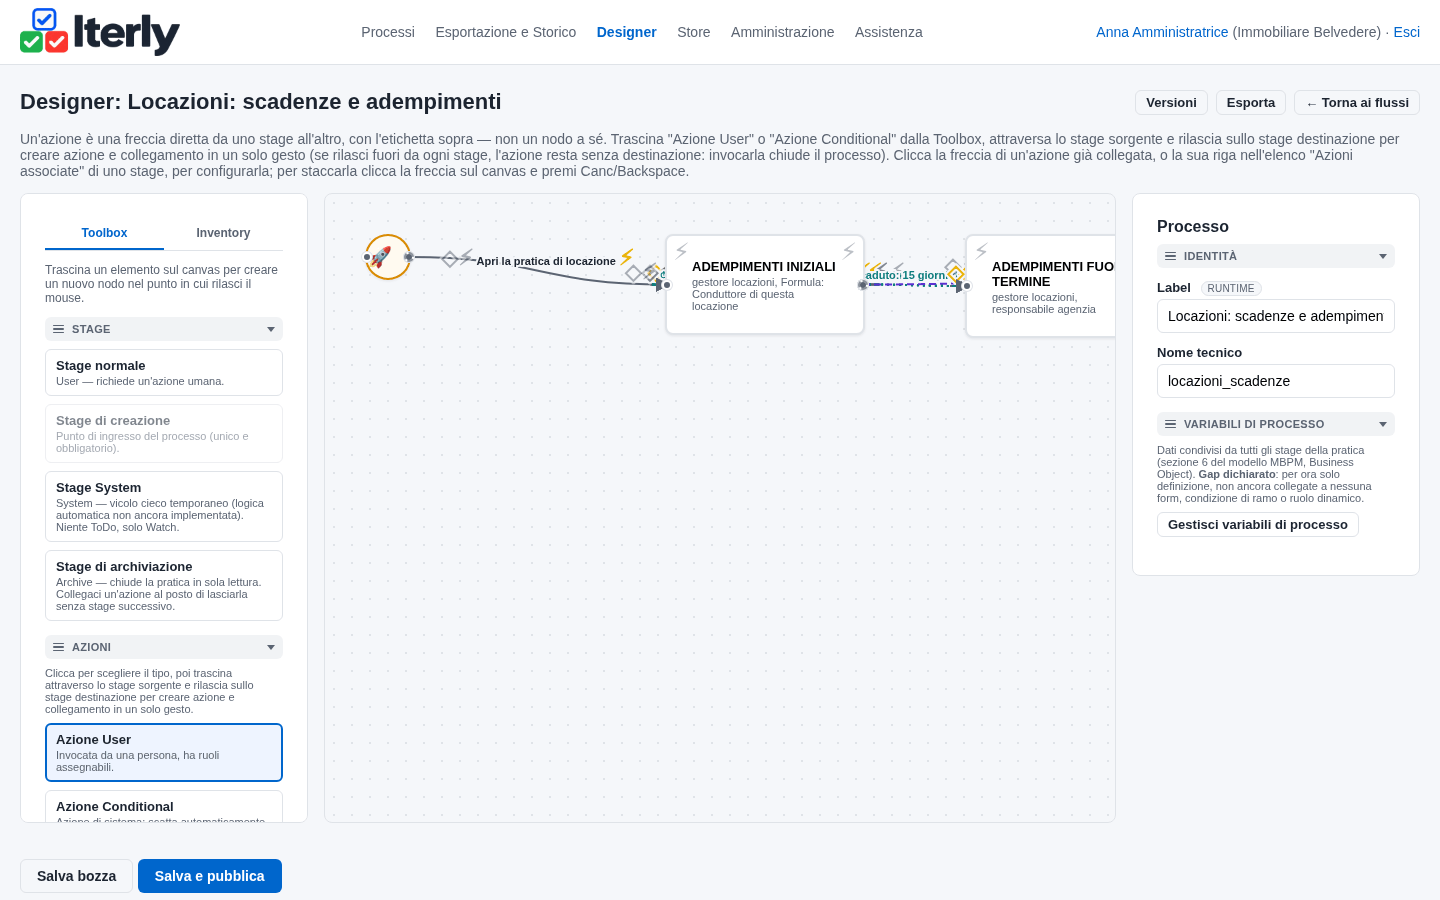The height and width of the screenshot is (900, 1440).
Task: Click the yellow lightning bolt after 'Apri la pratica di locazione'
Action: [627, 257]
